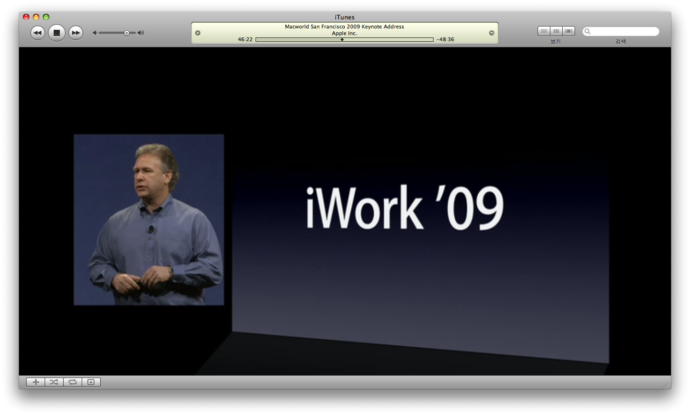Click the playback progress bar
This screenshot has width=690, height=415.
(344, 40)
